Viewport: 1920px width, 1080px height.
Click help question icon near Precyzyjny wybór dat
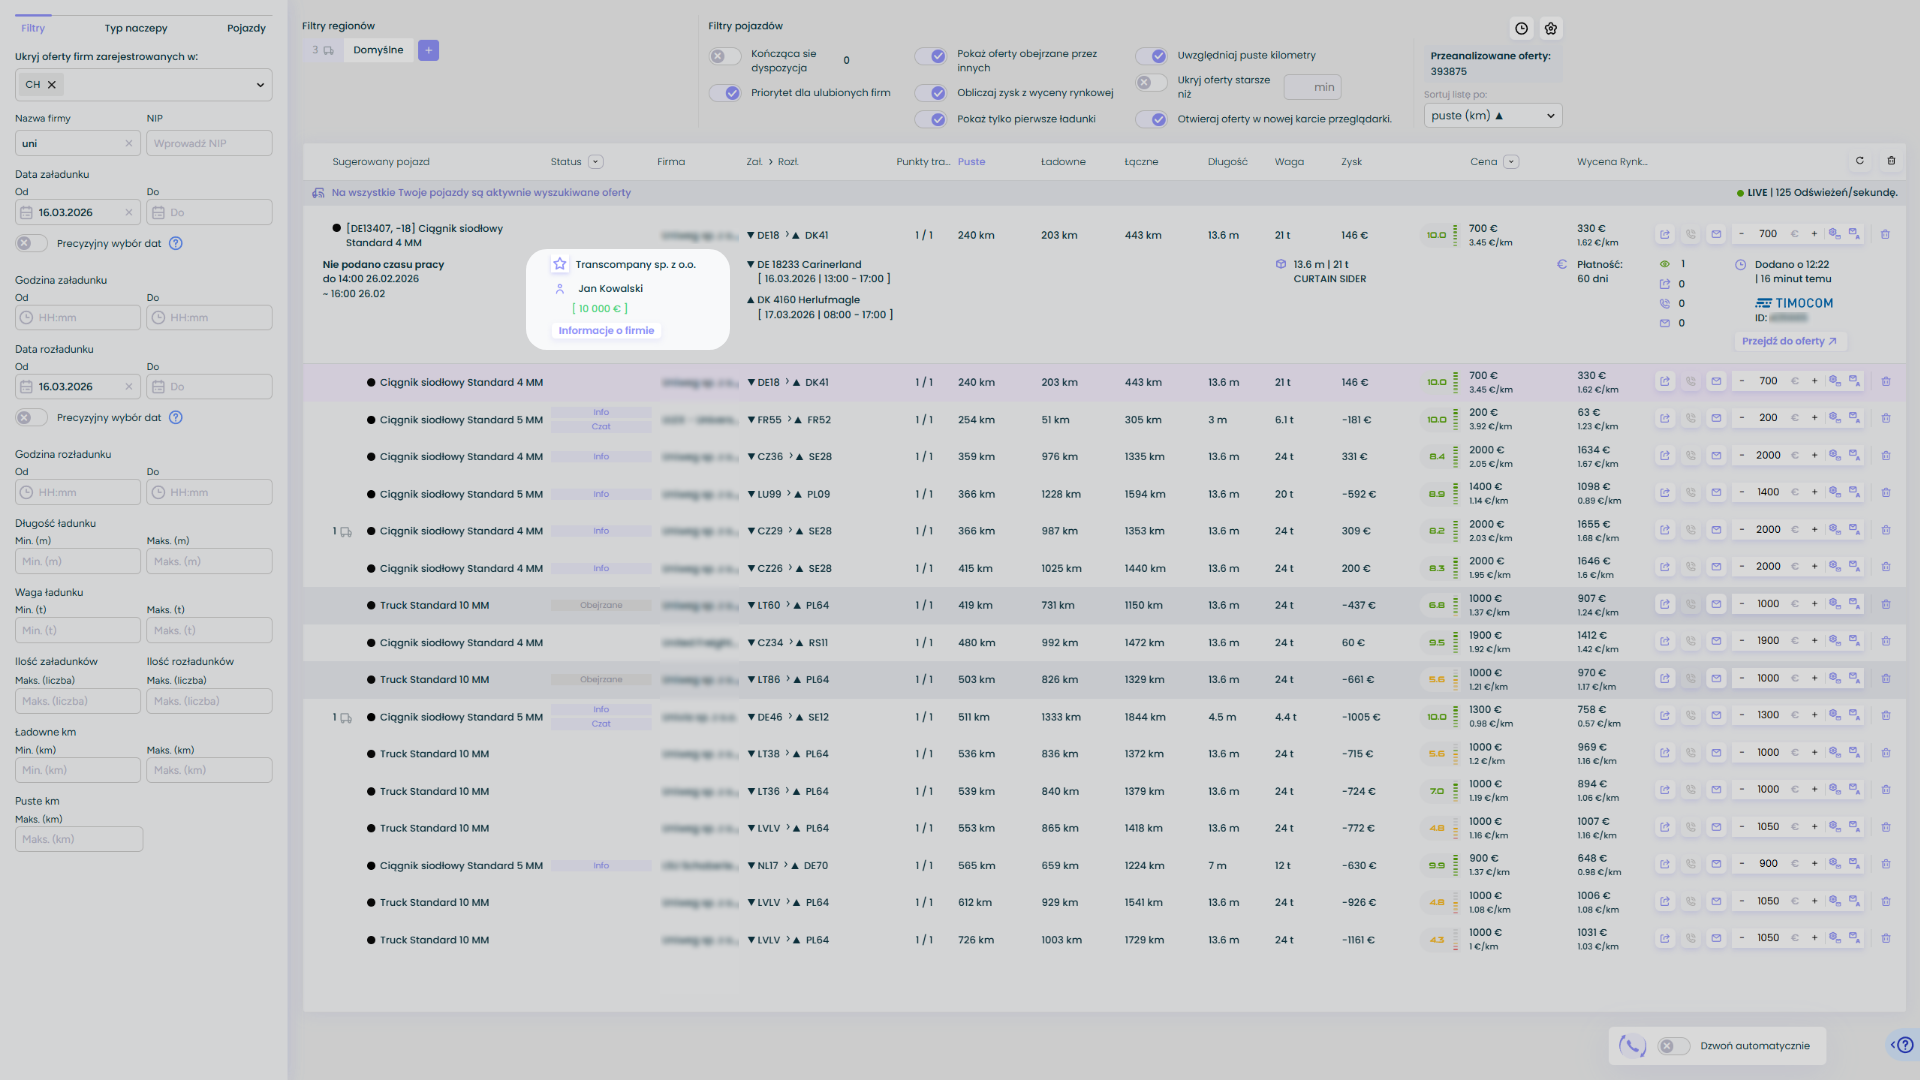coord(176,243)
